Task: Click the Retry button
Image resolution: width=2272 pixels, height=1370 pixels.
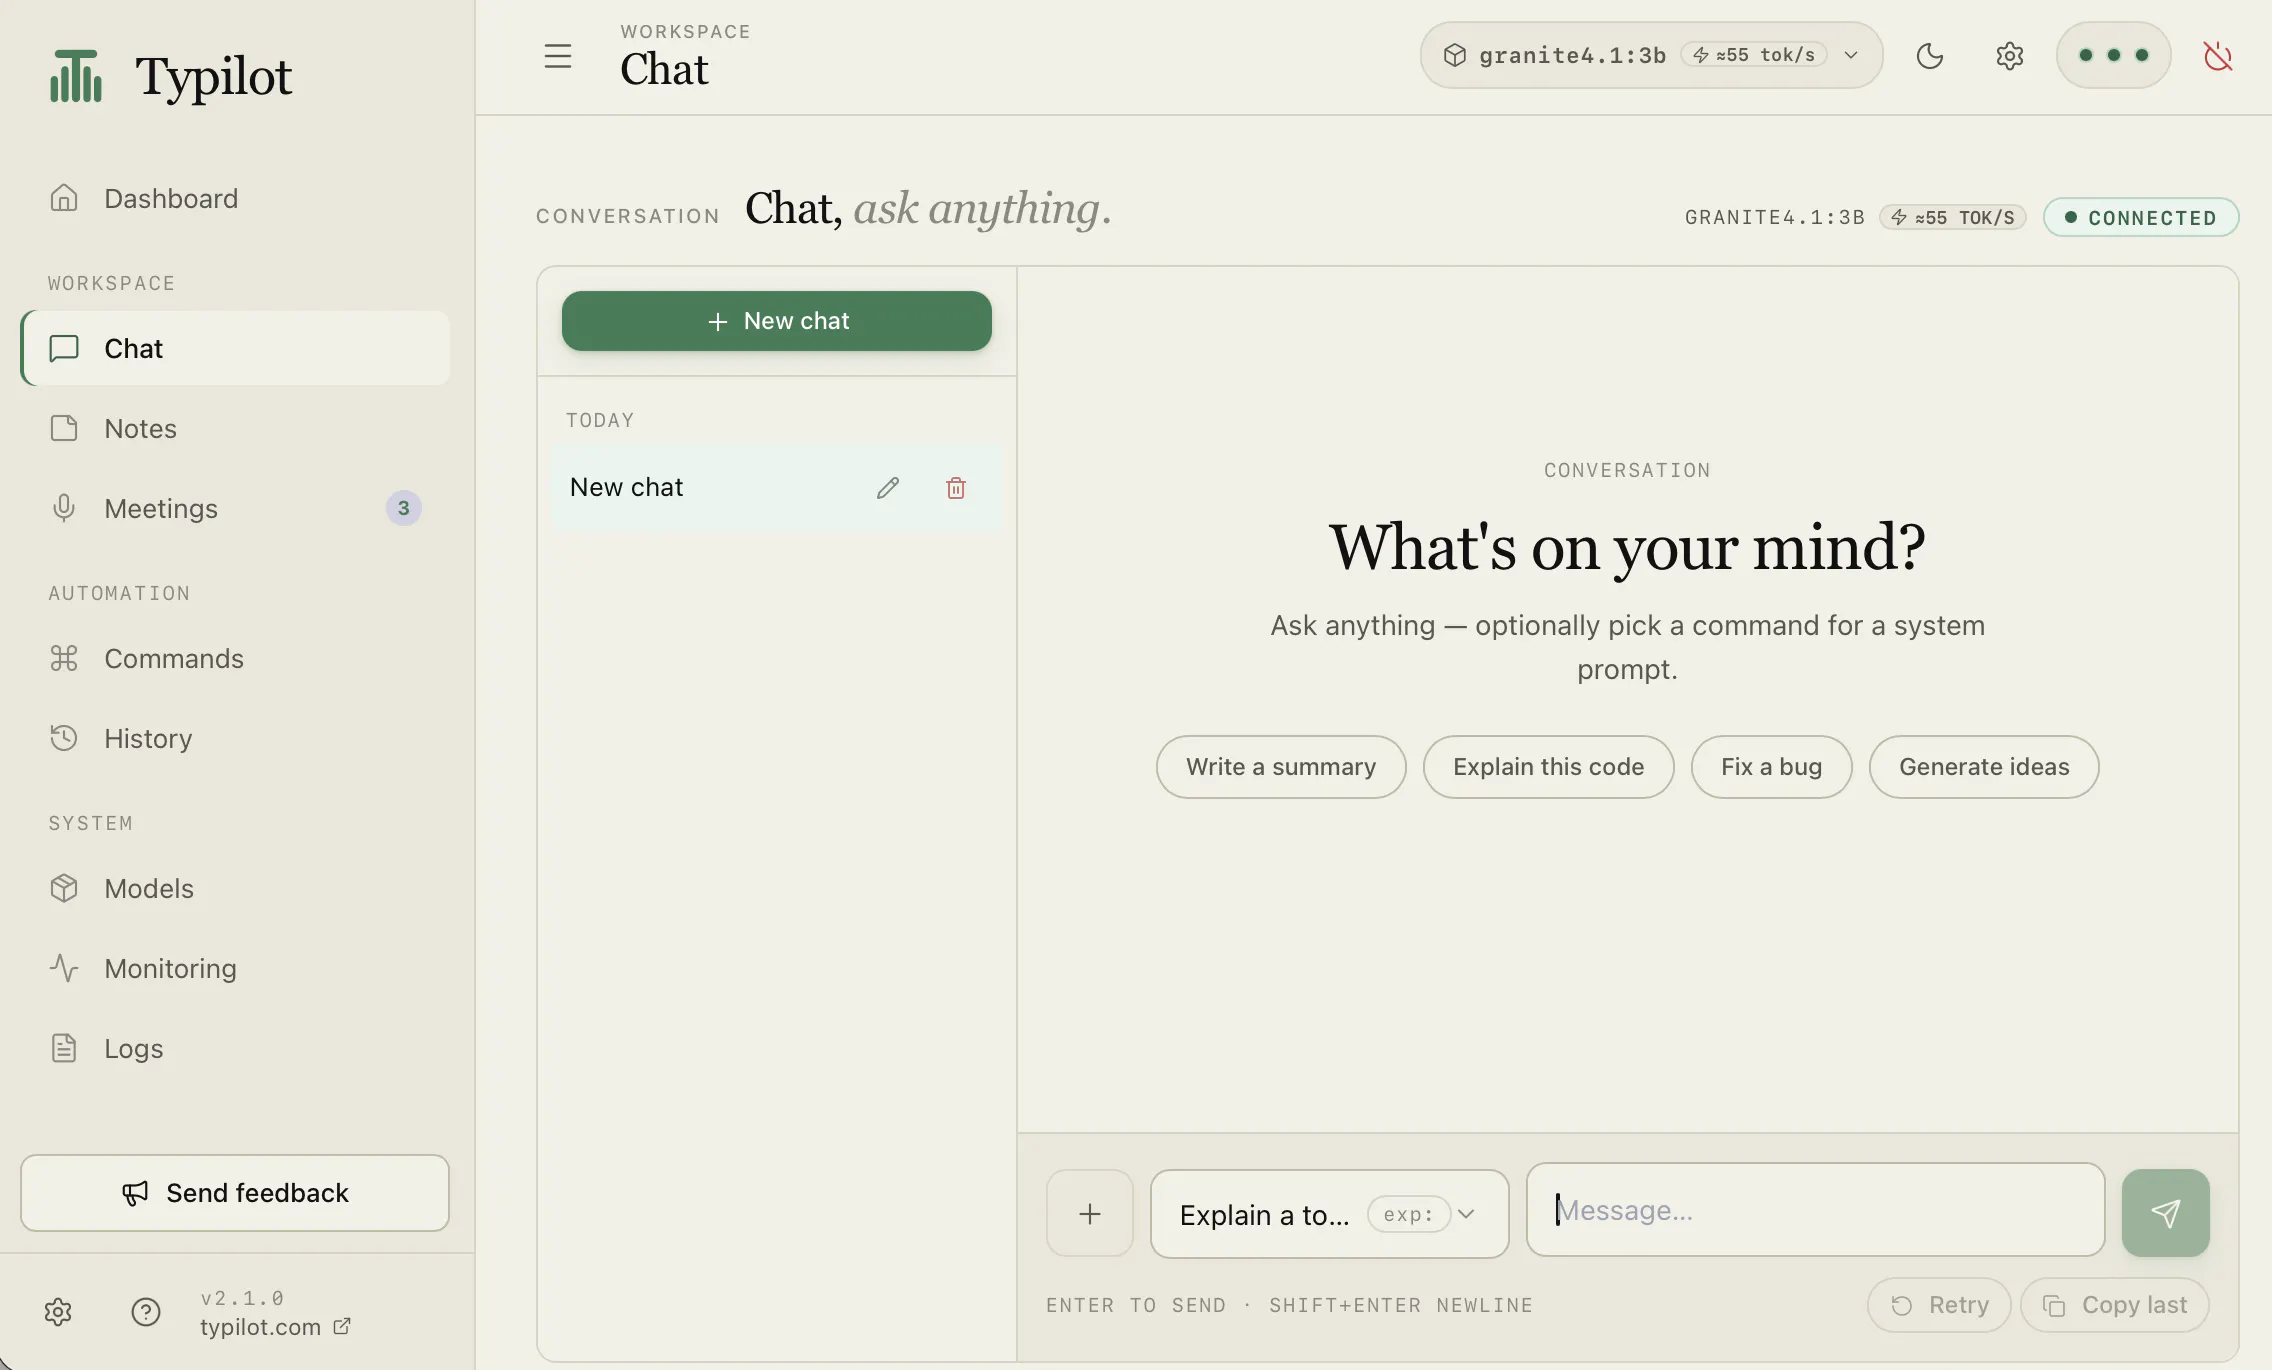Action: [1939, 1305]
